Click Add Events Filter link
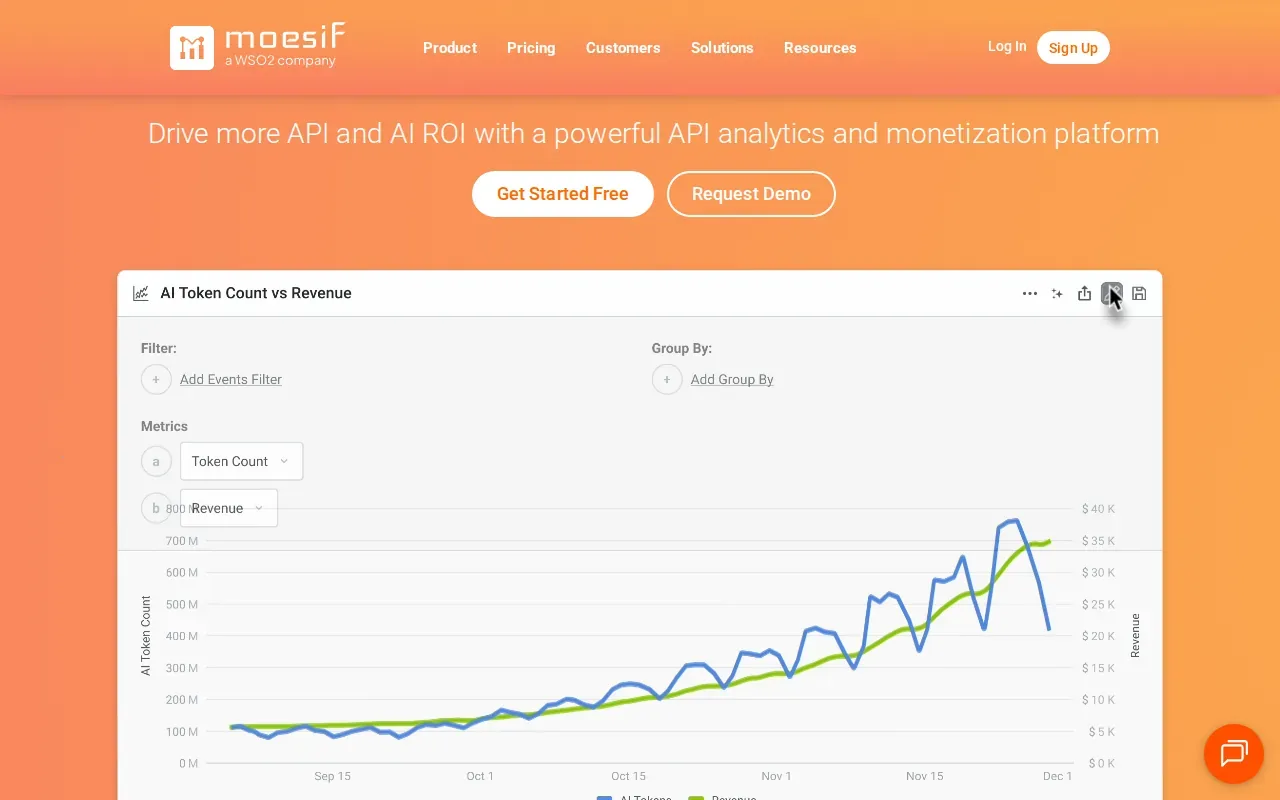 point(231,379)
